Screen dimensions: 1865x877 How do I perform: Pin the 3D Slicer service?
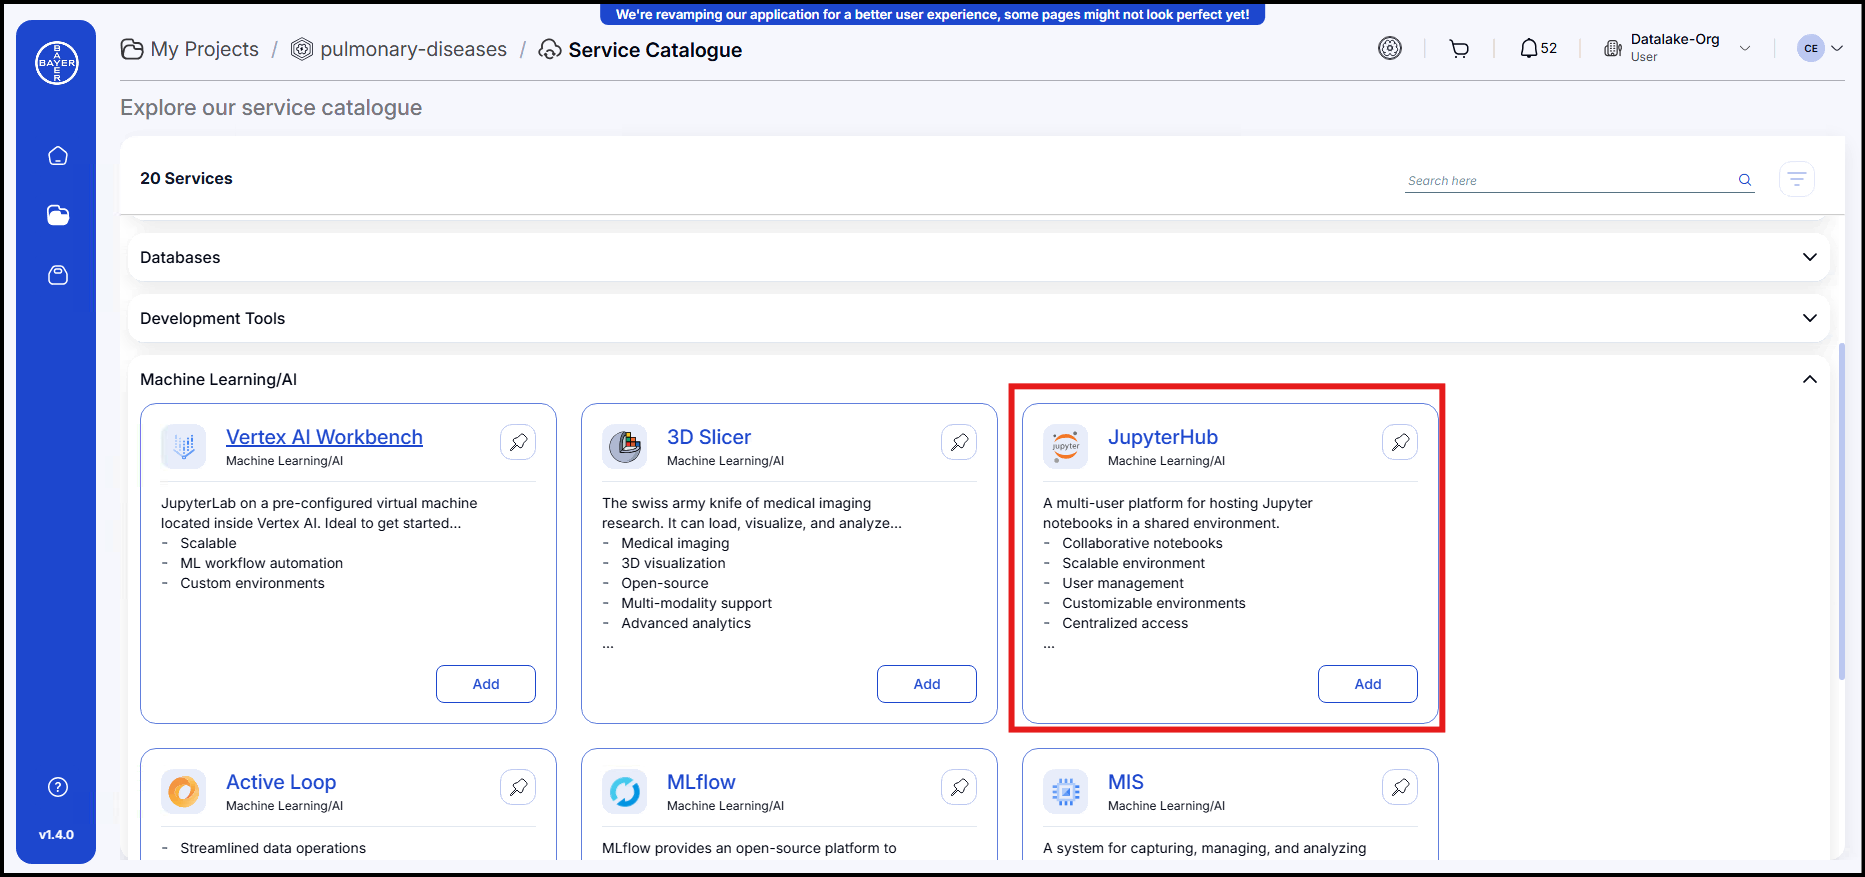959,442
